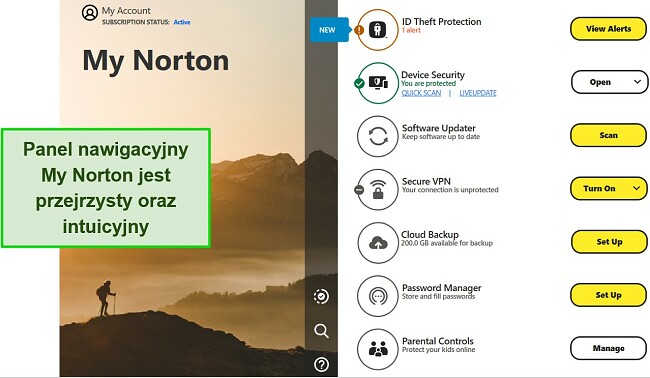Screen dimensions: 650x378
Task: Click the Password Manager title
Action: (x=441, y=287)
